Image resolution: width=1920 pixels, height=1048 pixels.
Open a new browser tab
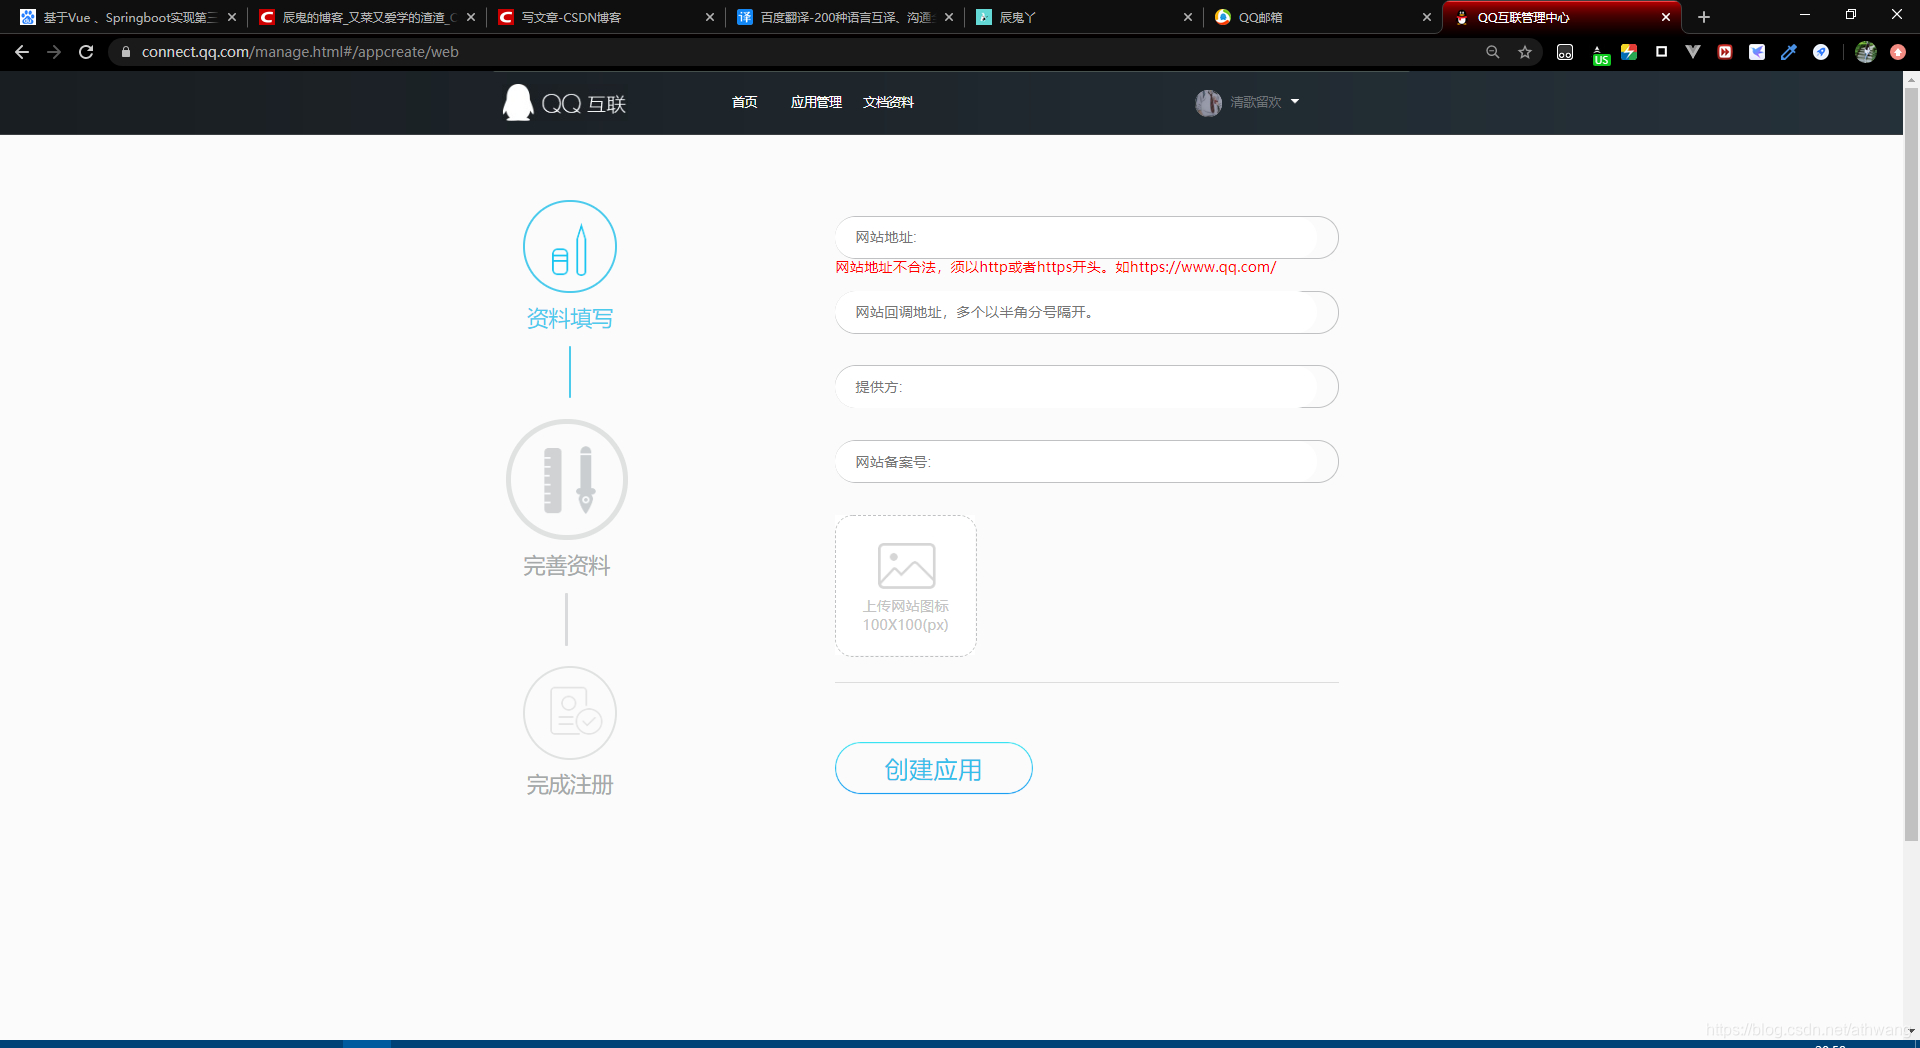[1703, 17]
